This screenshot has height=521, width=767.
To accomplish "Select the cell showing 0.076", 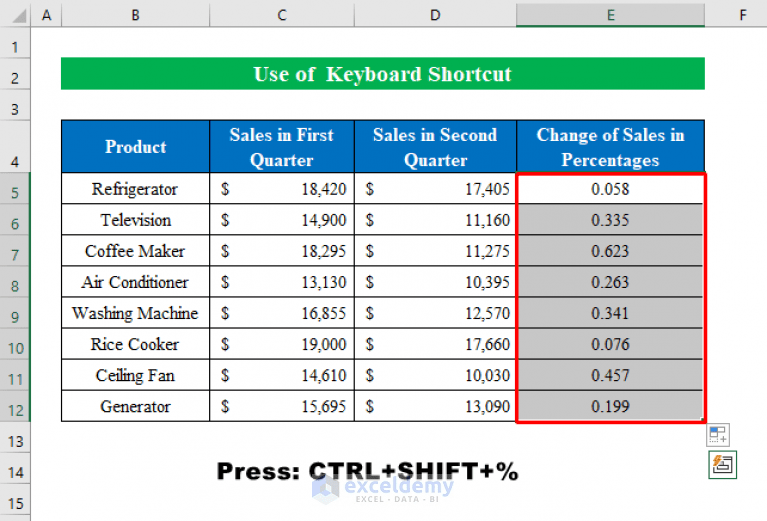I will tap(610, 344).
